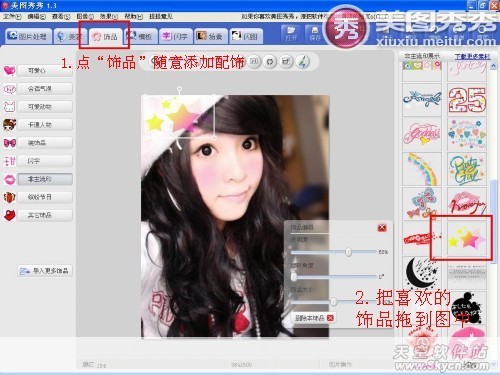Click the sticker panel scroll-up arrow

click(x=493, y=66)
